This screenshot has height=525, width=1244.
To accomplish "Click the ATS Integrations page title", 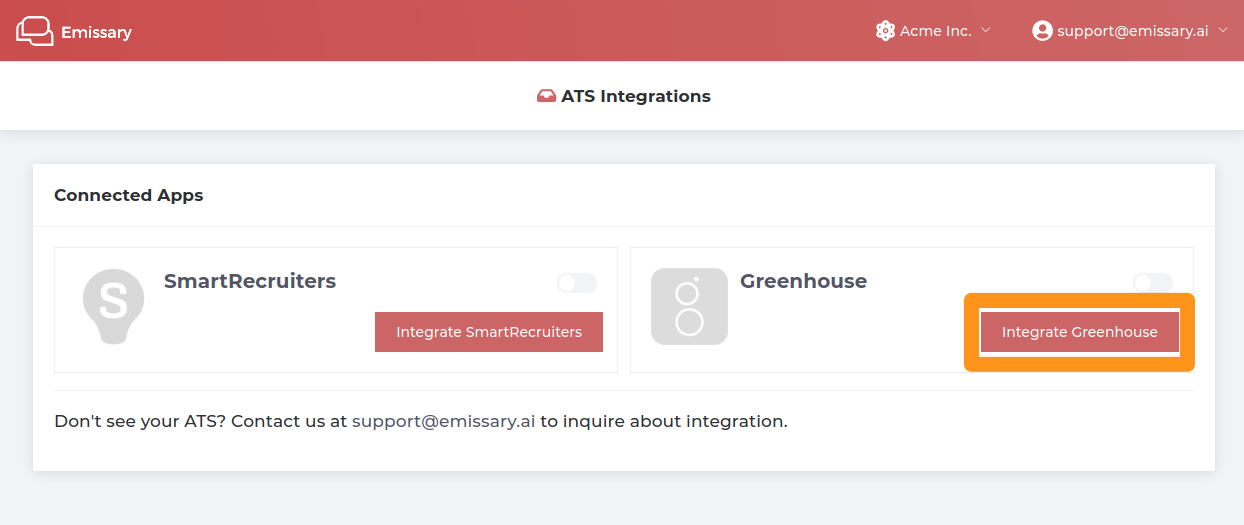I will pos(636,97).
